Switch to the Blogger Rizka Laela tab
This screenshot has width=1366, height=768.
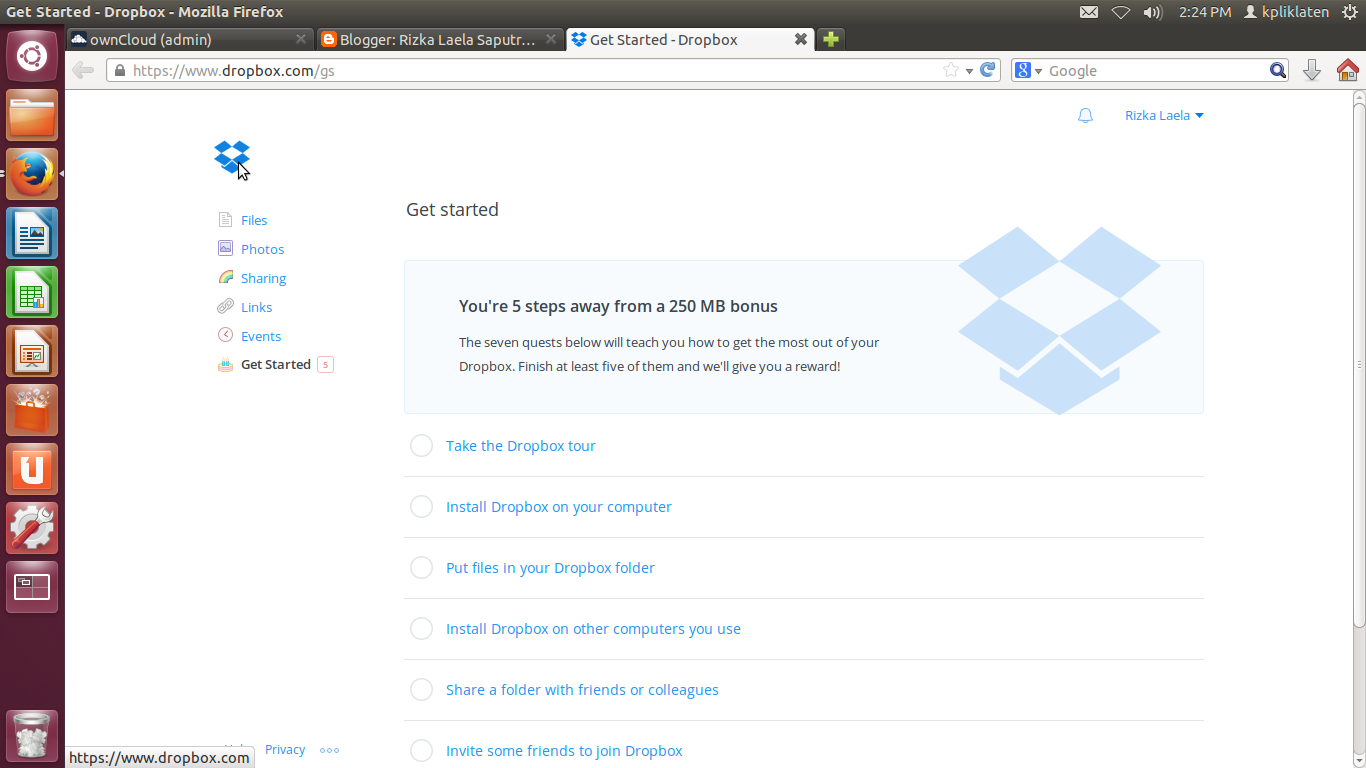(x=440, y=40)
